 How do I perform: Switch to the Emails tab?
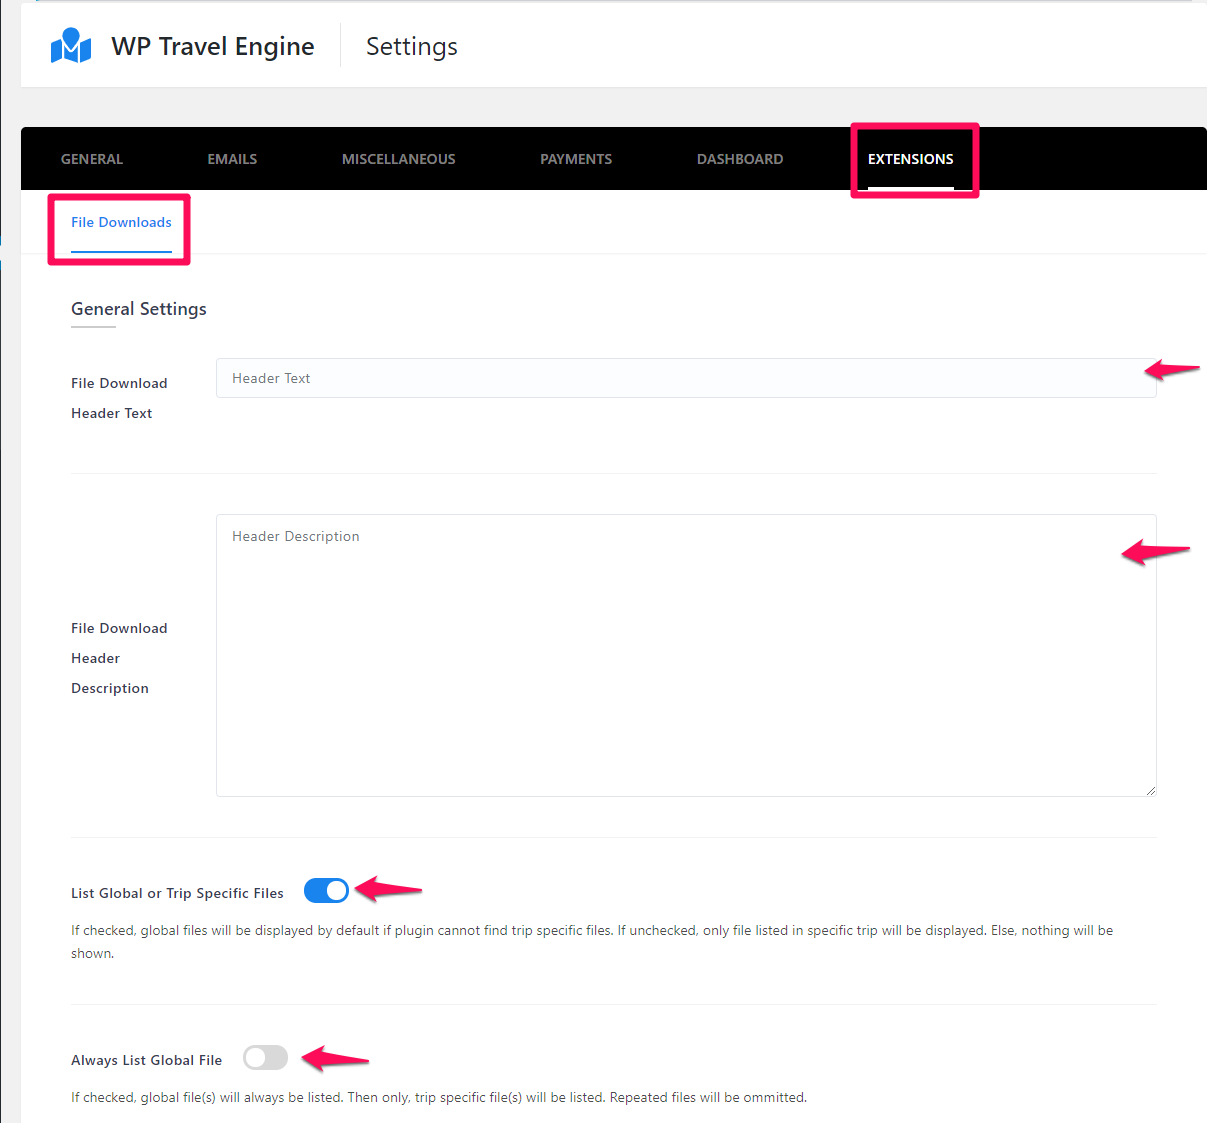coord(232,159)
